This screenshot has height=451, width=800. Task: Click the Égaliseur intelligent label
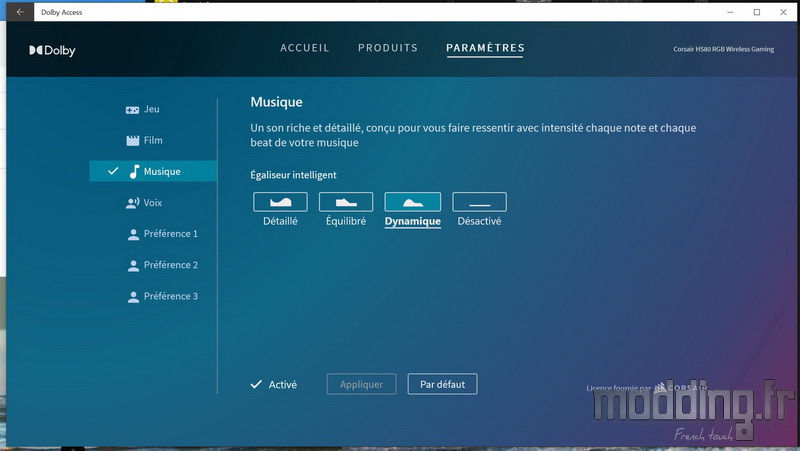293,175
